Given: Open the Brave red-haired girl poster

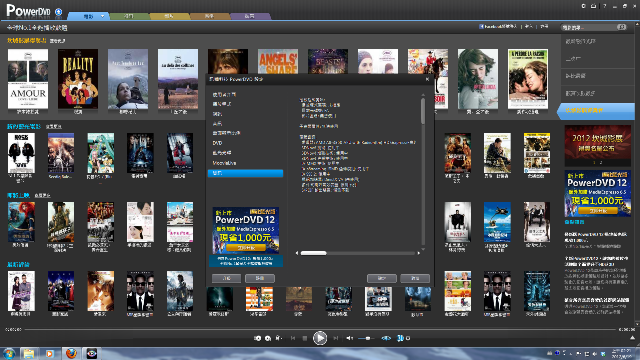Looking at the screenshot, I should 21,222.
